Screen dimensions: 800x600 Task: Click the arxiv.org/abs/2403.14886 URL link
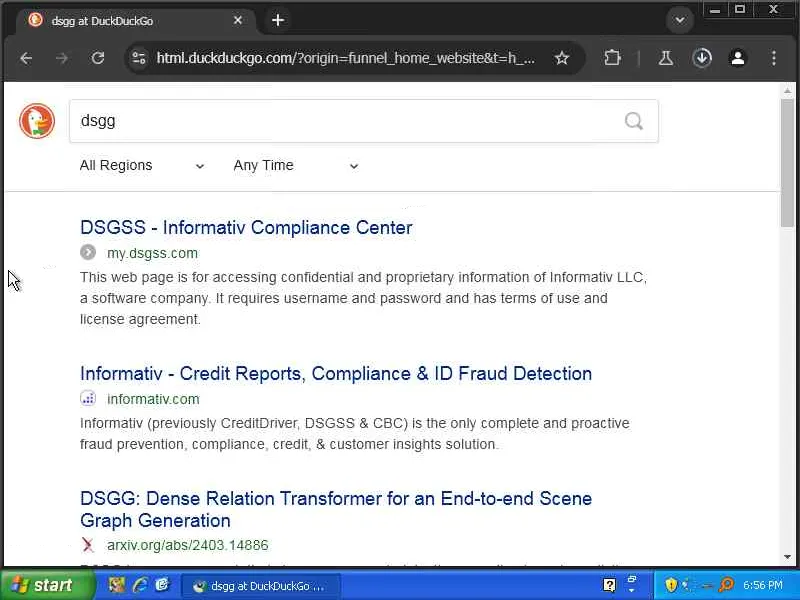[x=187, y=545]
